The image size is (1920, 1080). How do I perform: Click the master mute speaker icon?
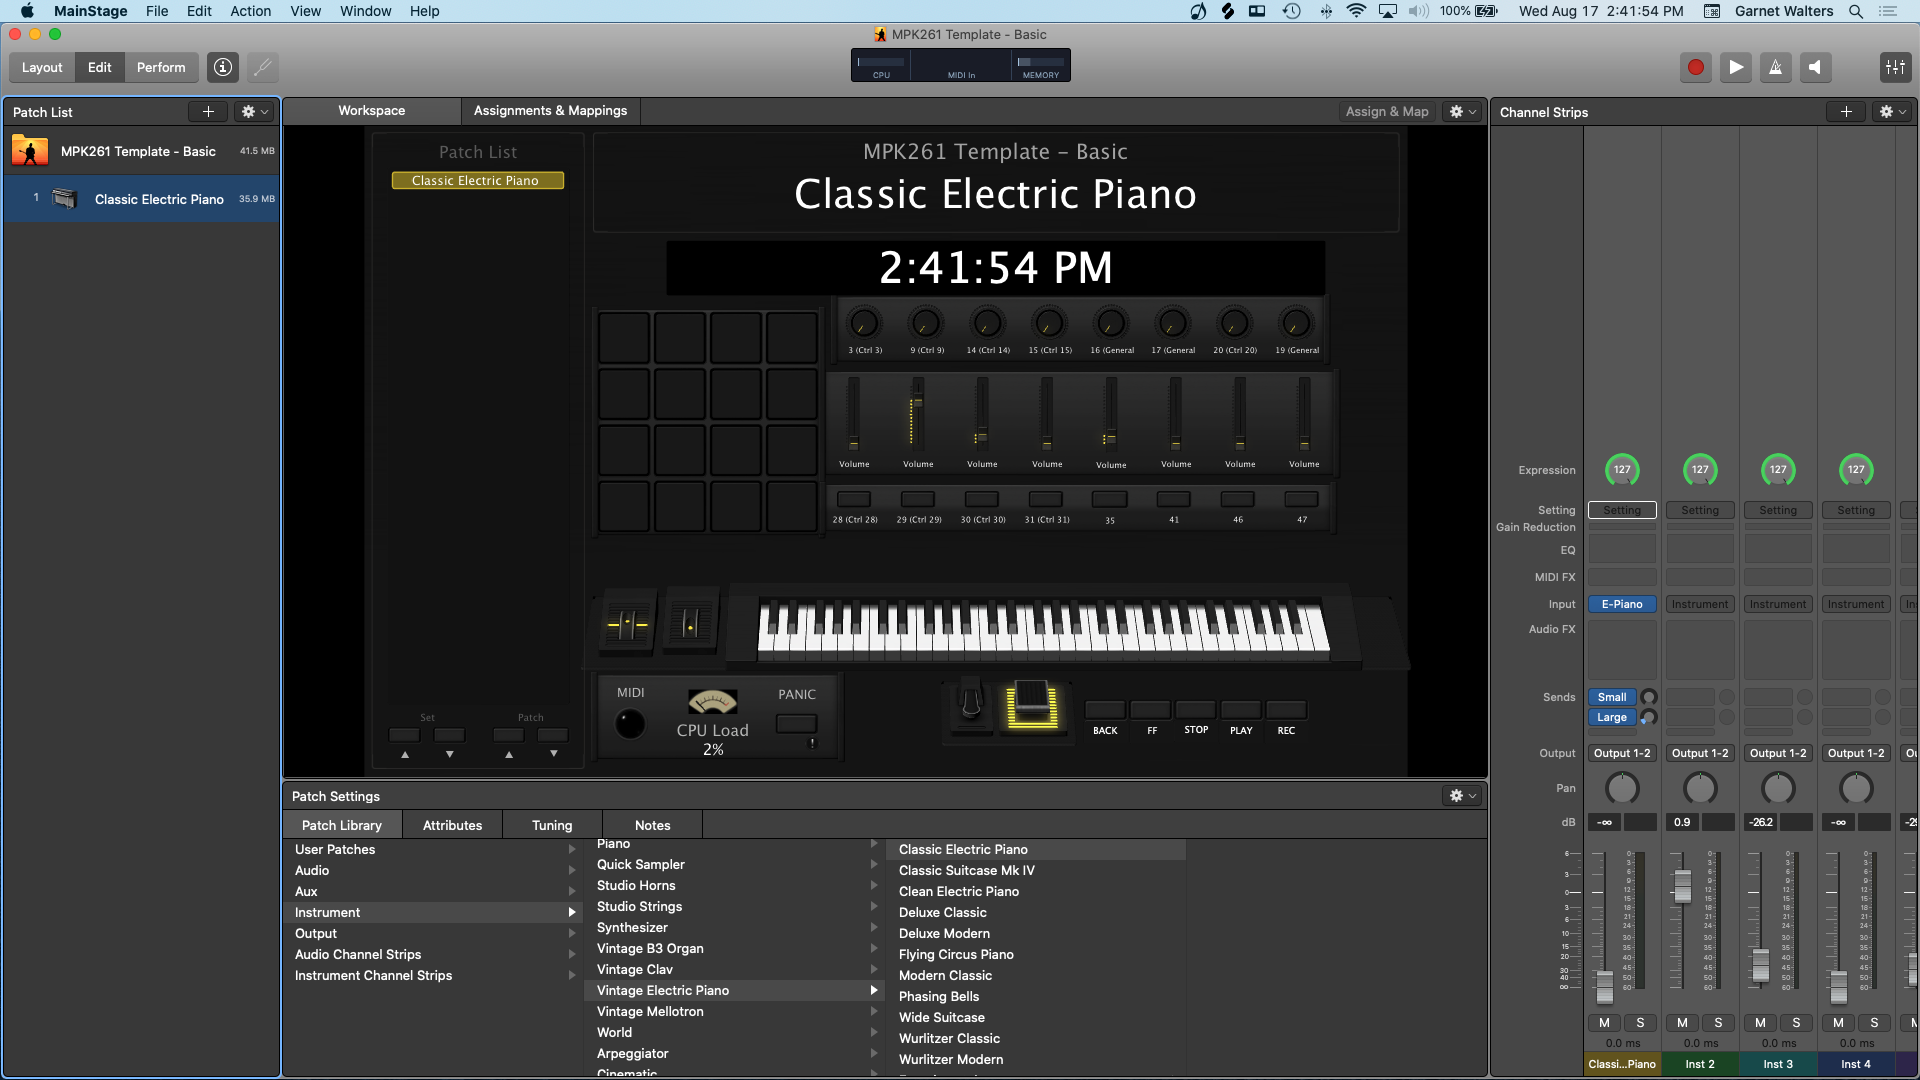pyautogui.click(x=1814, y=67)
